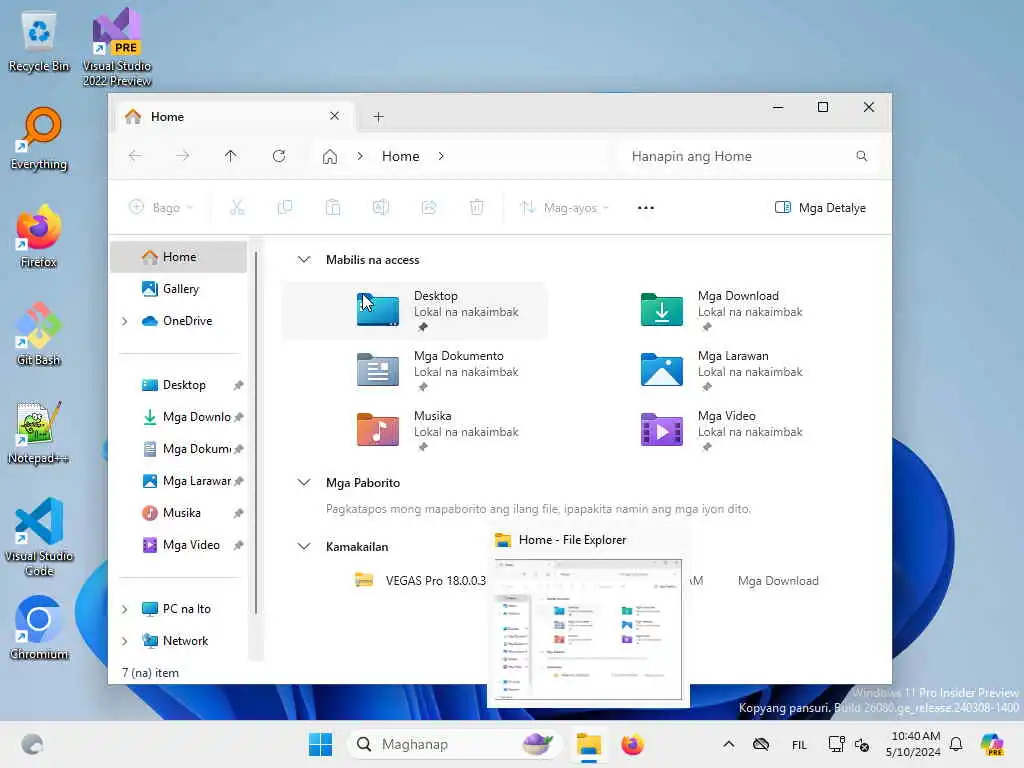Click the Rename icon in toolbar
This screenshot has height=768, width=1024.
[381, 208]
